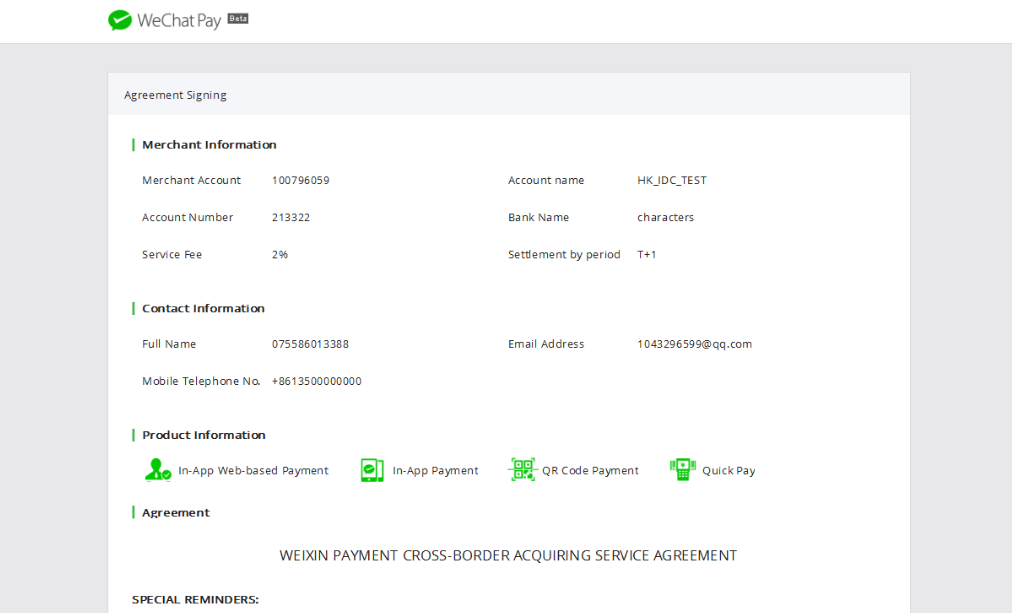
Task: Select the 2% service fee value
Action: [280, 254]
